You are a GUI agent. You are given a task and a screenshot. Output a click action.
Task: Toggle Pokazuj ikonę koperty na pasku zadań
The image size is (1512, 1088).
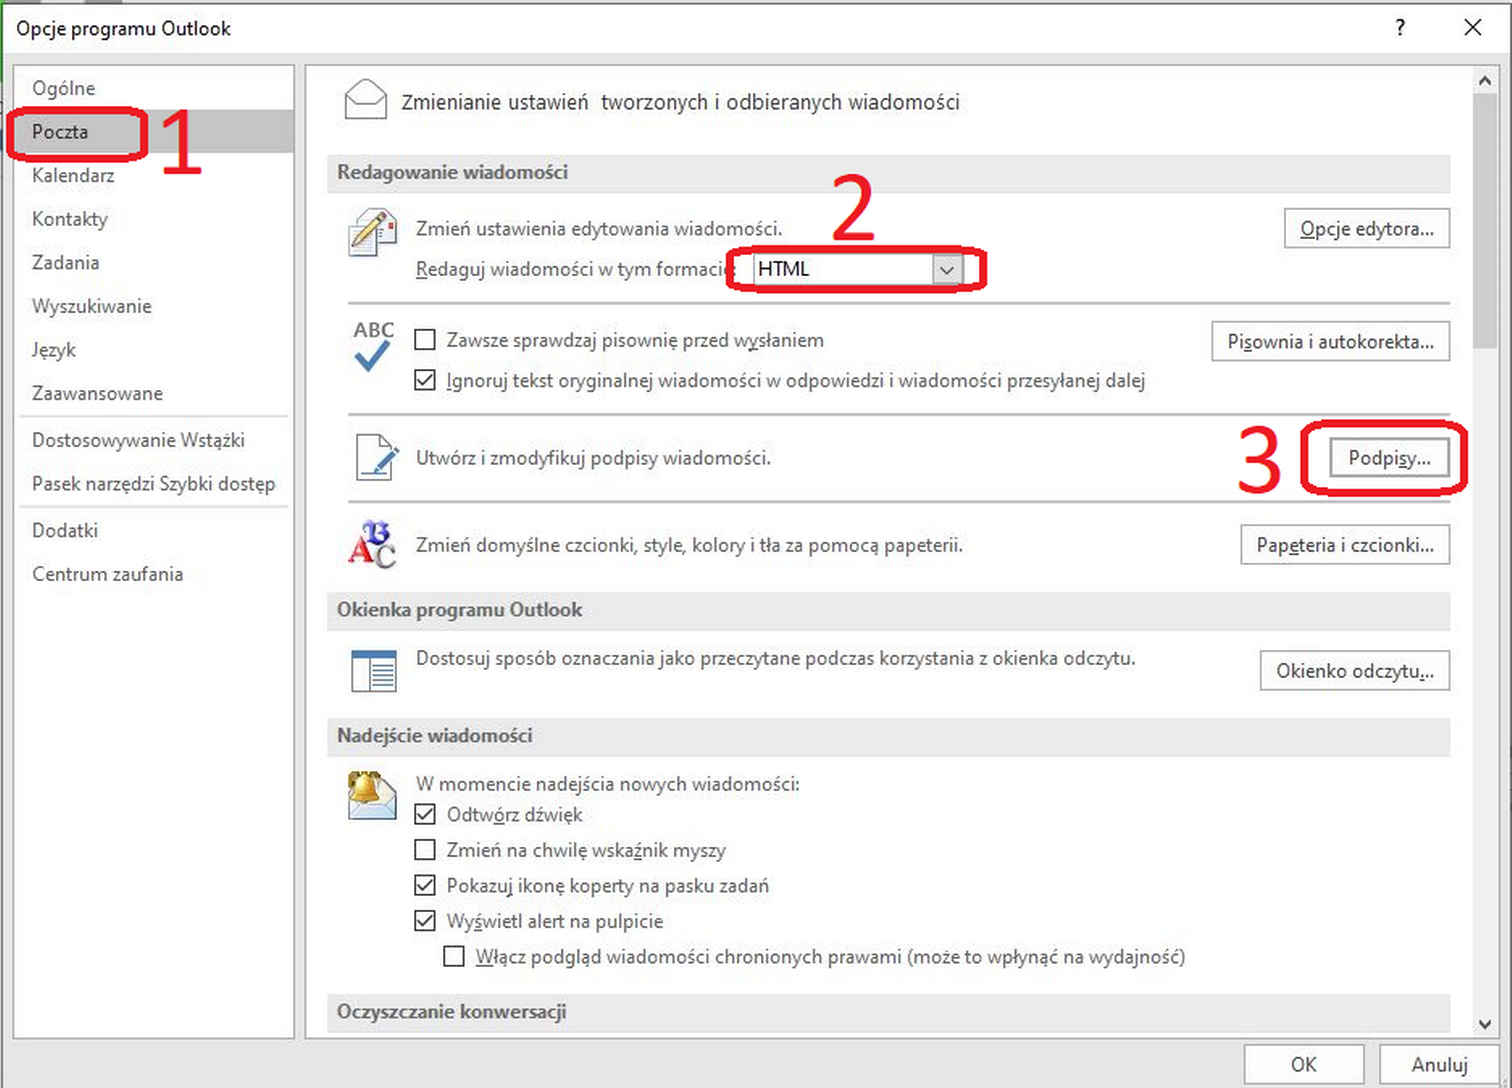tap(425, 885)
